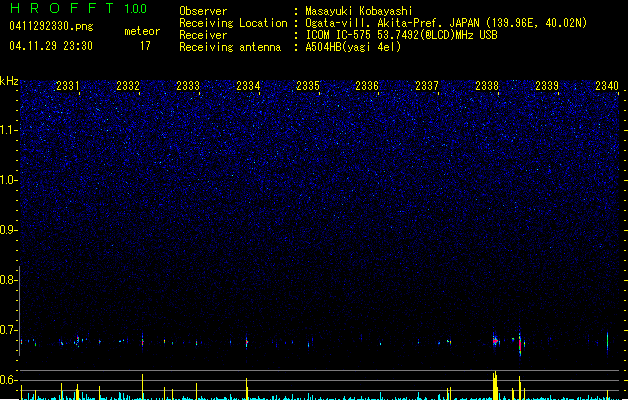Click the 0.8 kHz frequency axis label
The height and width of the screenshot is (400, 629).
coord(9,280)
